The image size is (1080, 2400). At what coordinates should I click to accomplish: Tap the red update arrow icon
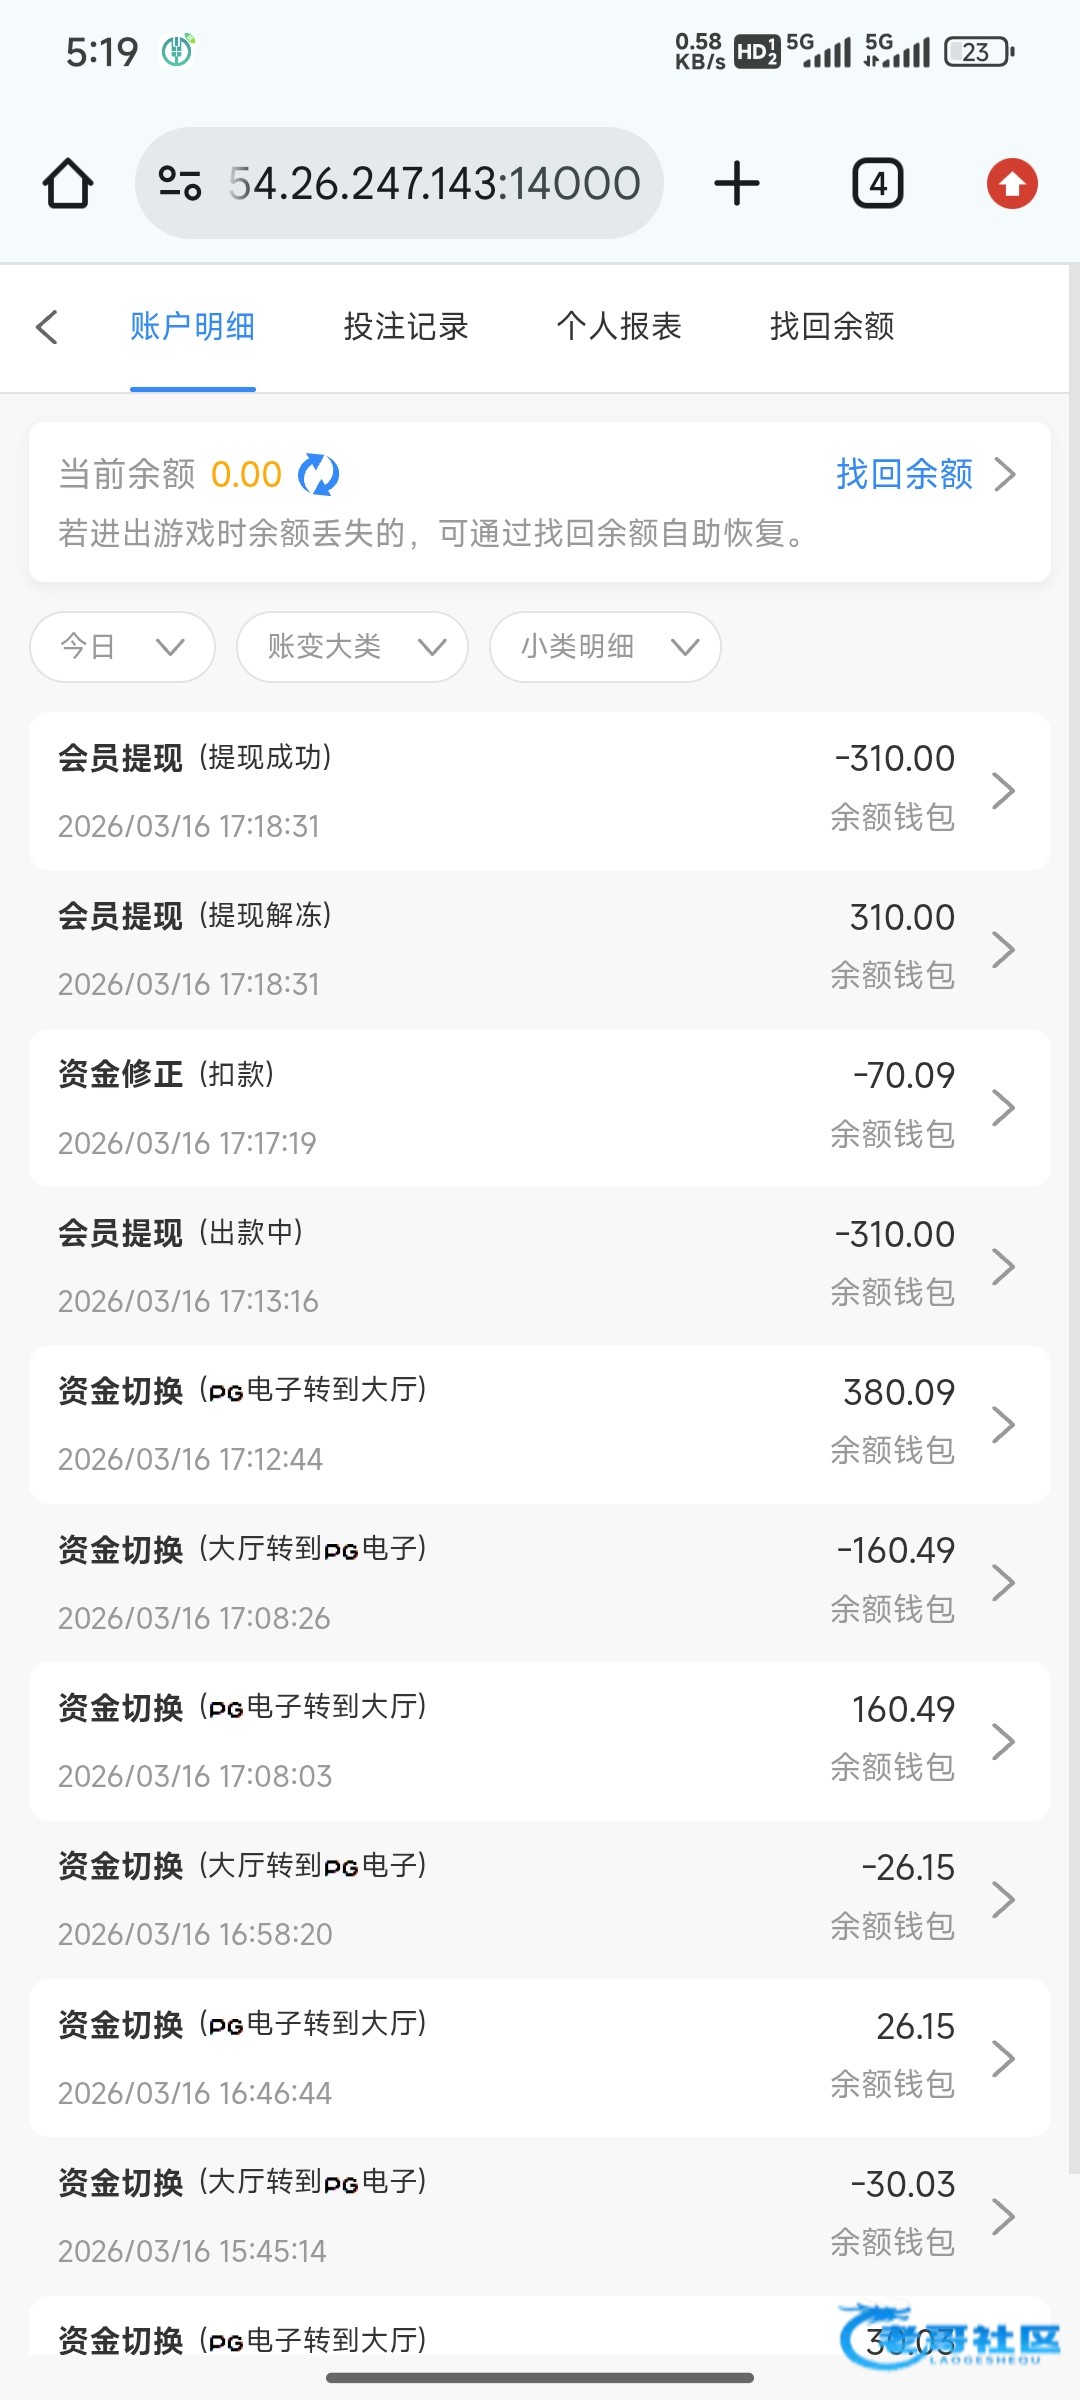click(1012, 184)
